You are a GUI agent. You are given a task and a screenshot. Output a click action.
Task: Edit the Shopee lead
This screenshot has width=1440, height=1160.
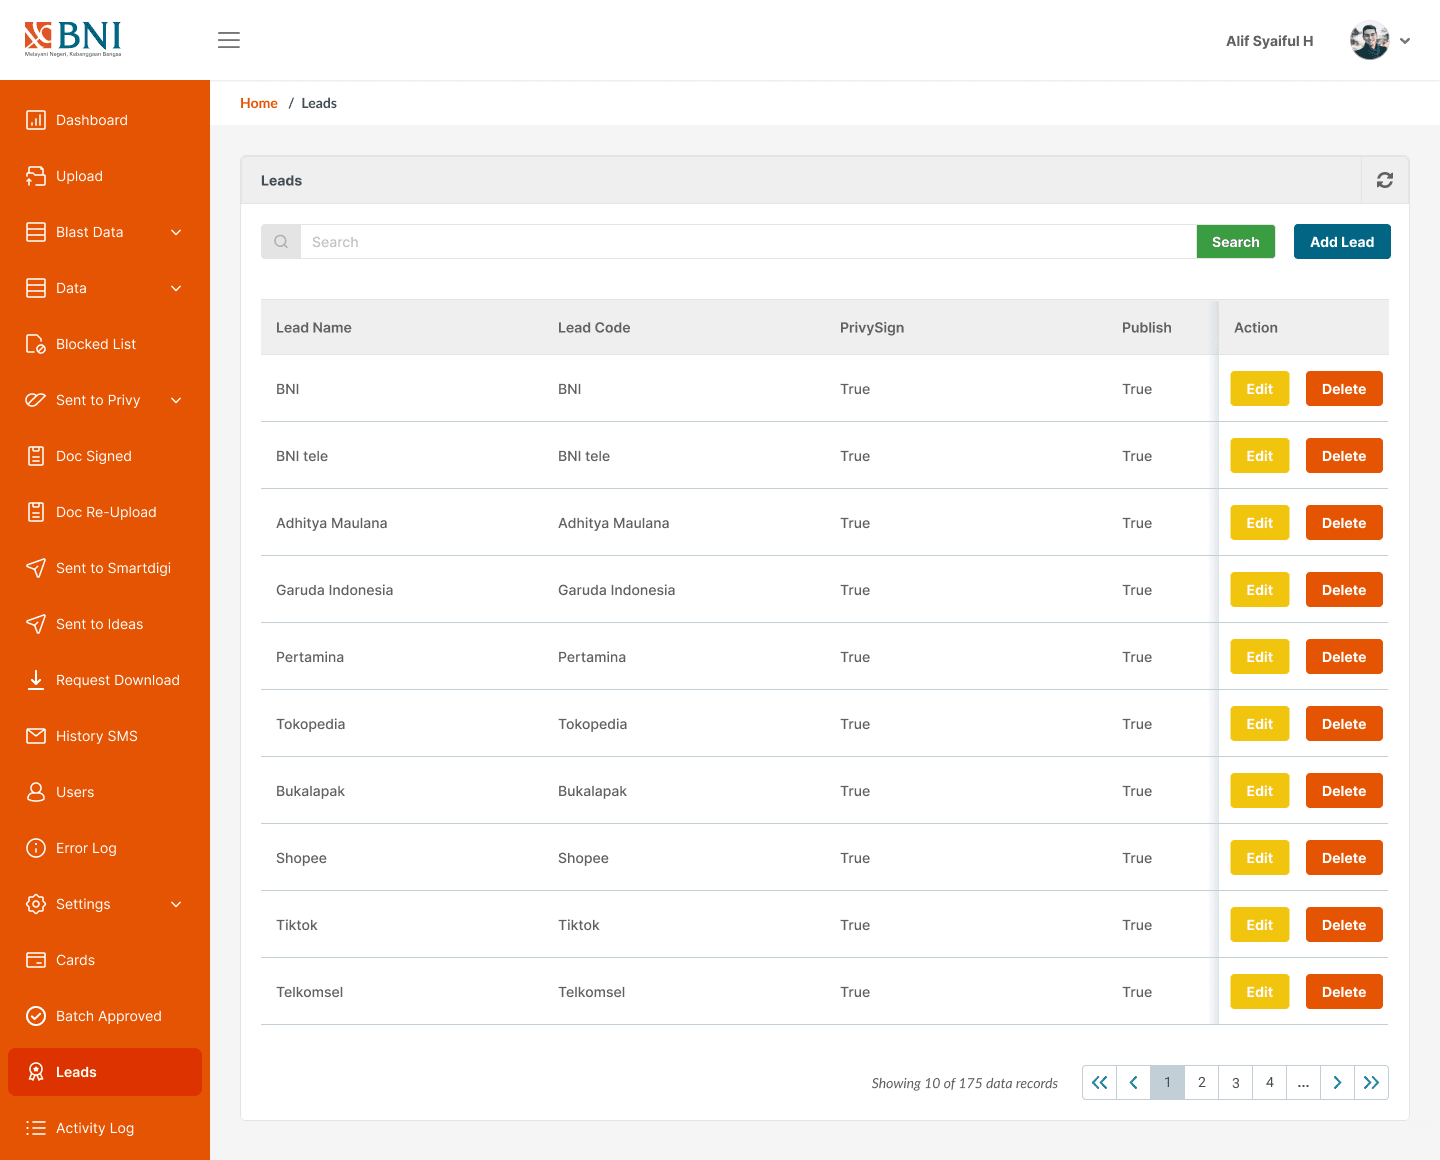1260,858
